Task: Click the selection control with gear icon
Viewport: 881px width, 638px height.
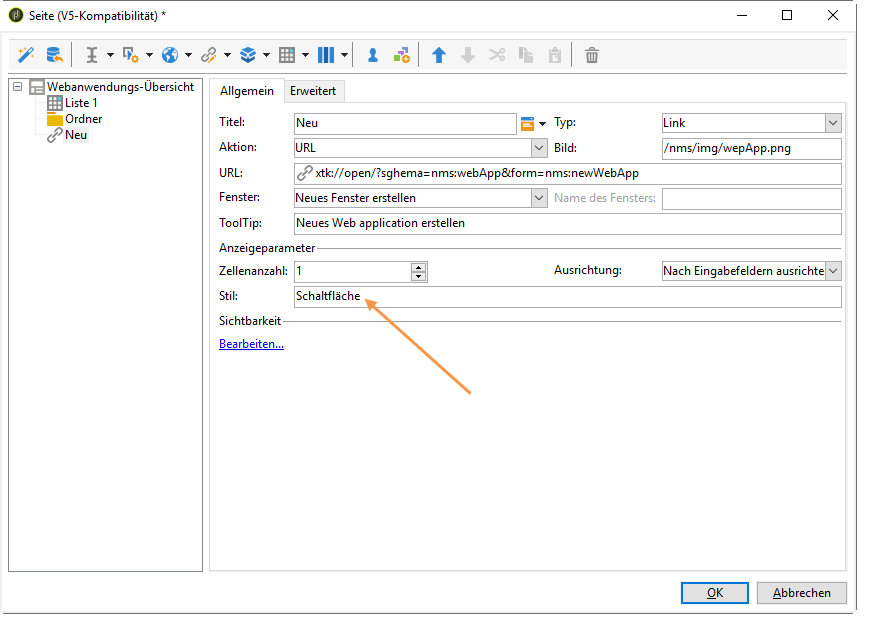Action: pos(130,55)
